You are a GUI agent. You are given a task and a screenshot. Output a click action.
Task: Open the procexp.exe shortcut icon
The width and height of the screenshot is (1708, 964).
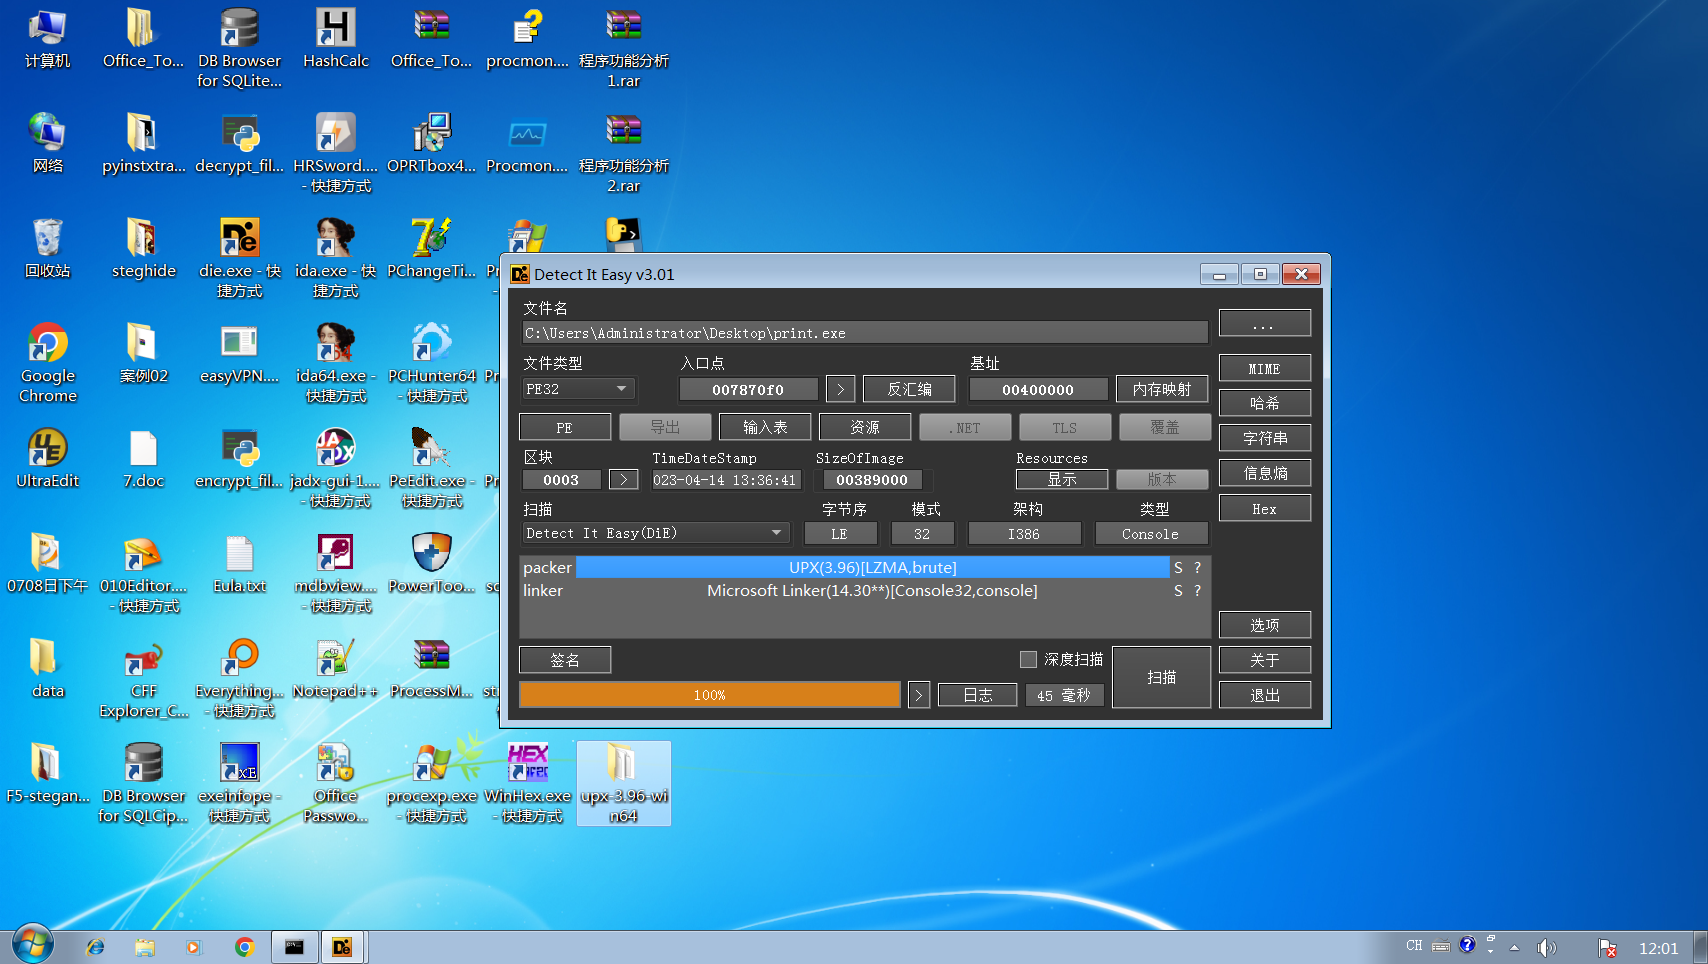pos(432,783)
